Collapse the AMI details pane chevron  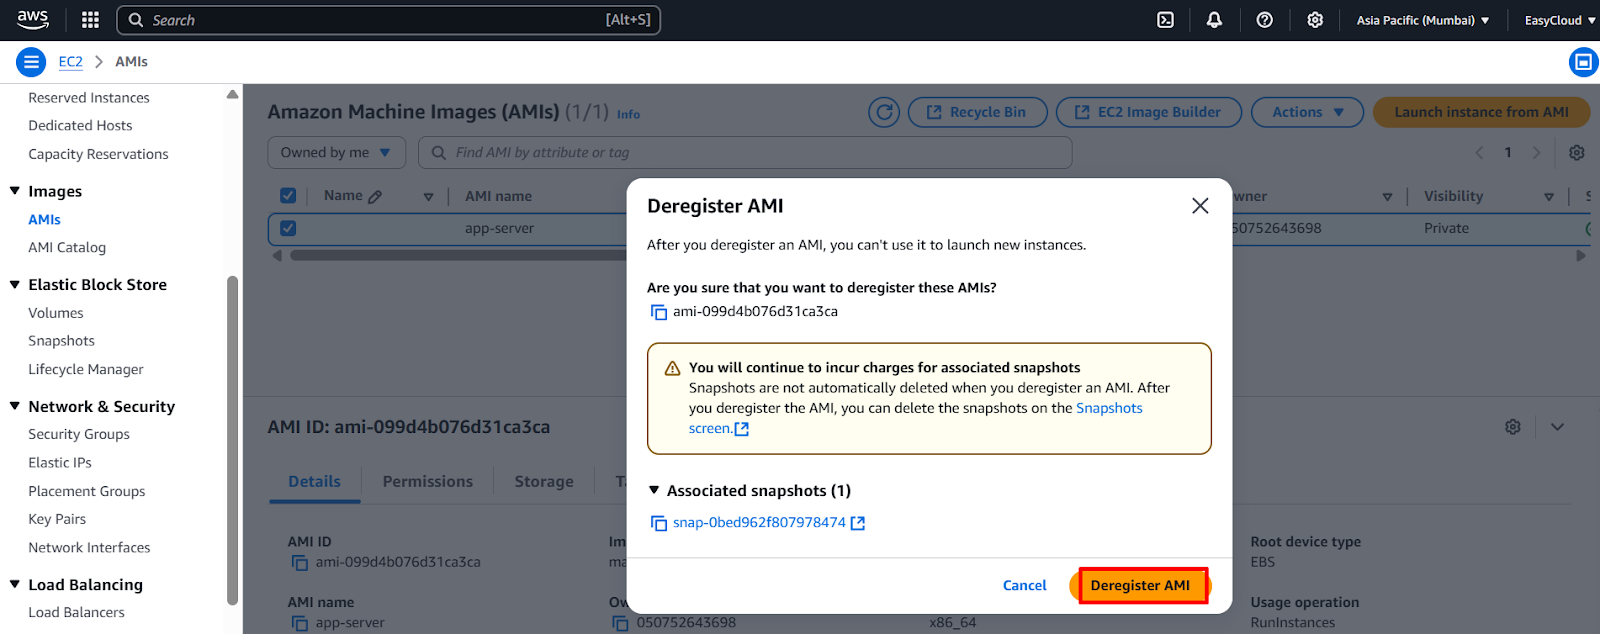(1557, 427)
